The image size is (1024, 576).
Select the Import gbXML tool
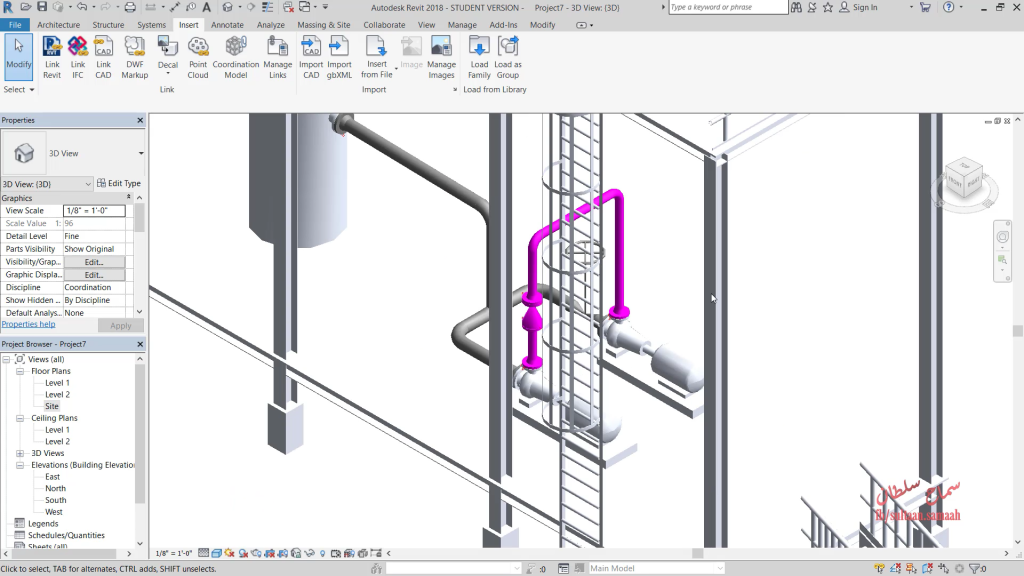click(339, 57)
